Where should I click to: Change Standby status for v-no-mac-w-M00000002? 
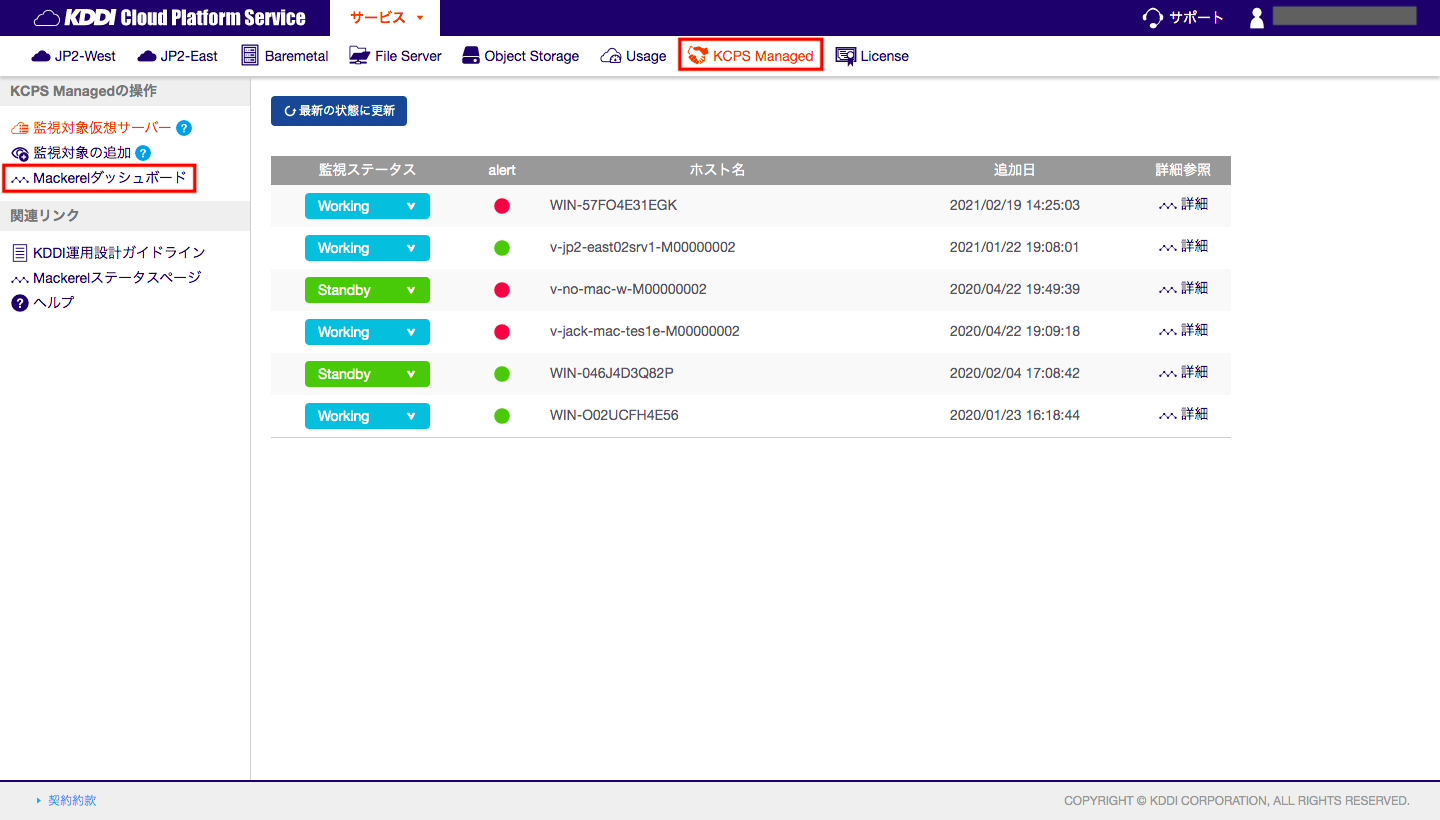coord(367,290)
